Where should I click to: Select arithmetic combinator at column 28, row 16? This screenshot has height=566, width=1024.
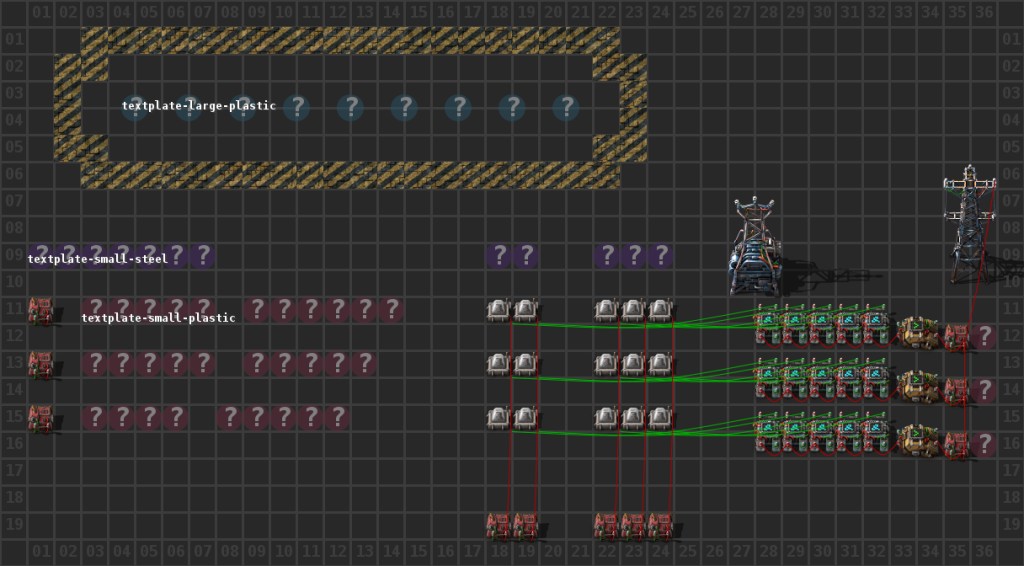point(768,433)
